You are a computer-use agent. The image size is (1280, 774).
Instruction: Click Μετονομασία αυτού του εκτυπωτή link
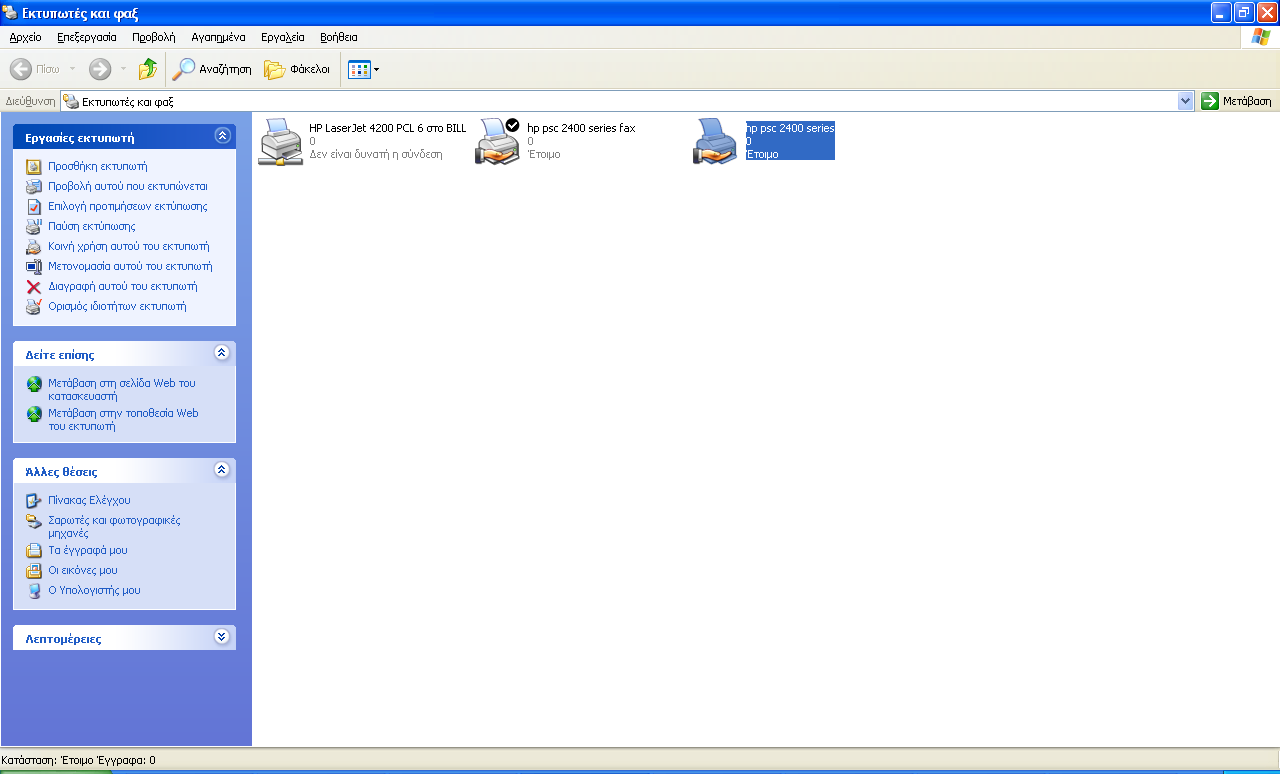pos(130,266)
